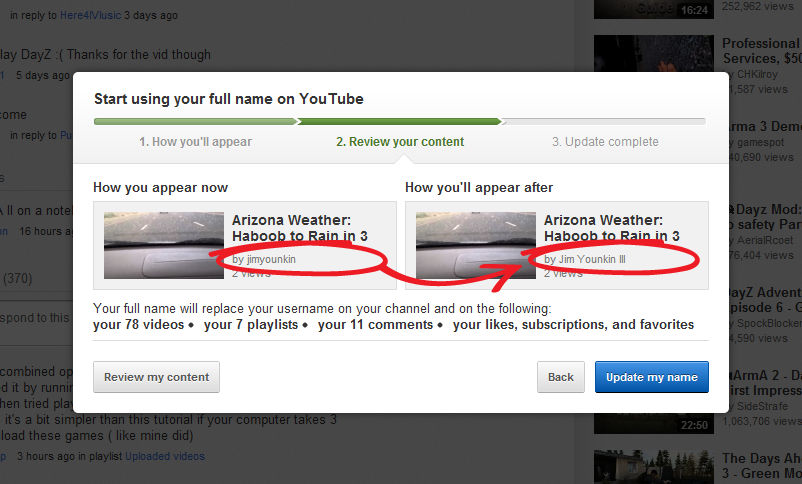Viewport: 802px width, 484px height.
Task: Select step 2 Review your content
Action: click(x=400, y=142)
